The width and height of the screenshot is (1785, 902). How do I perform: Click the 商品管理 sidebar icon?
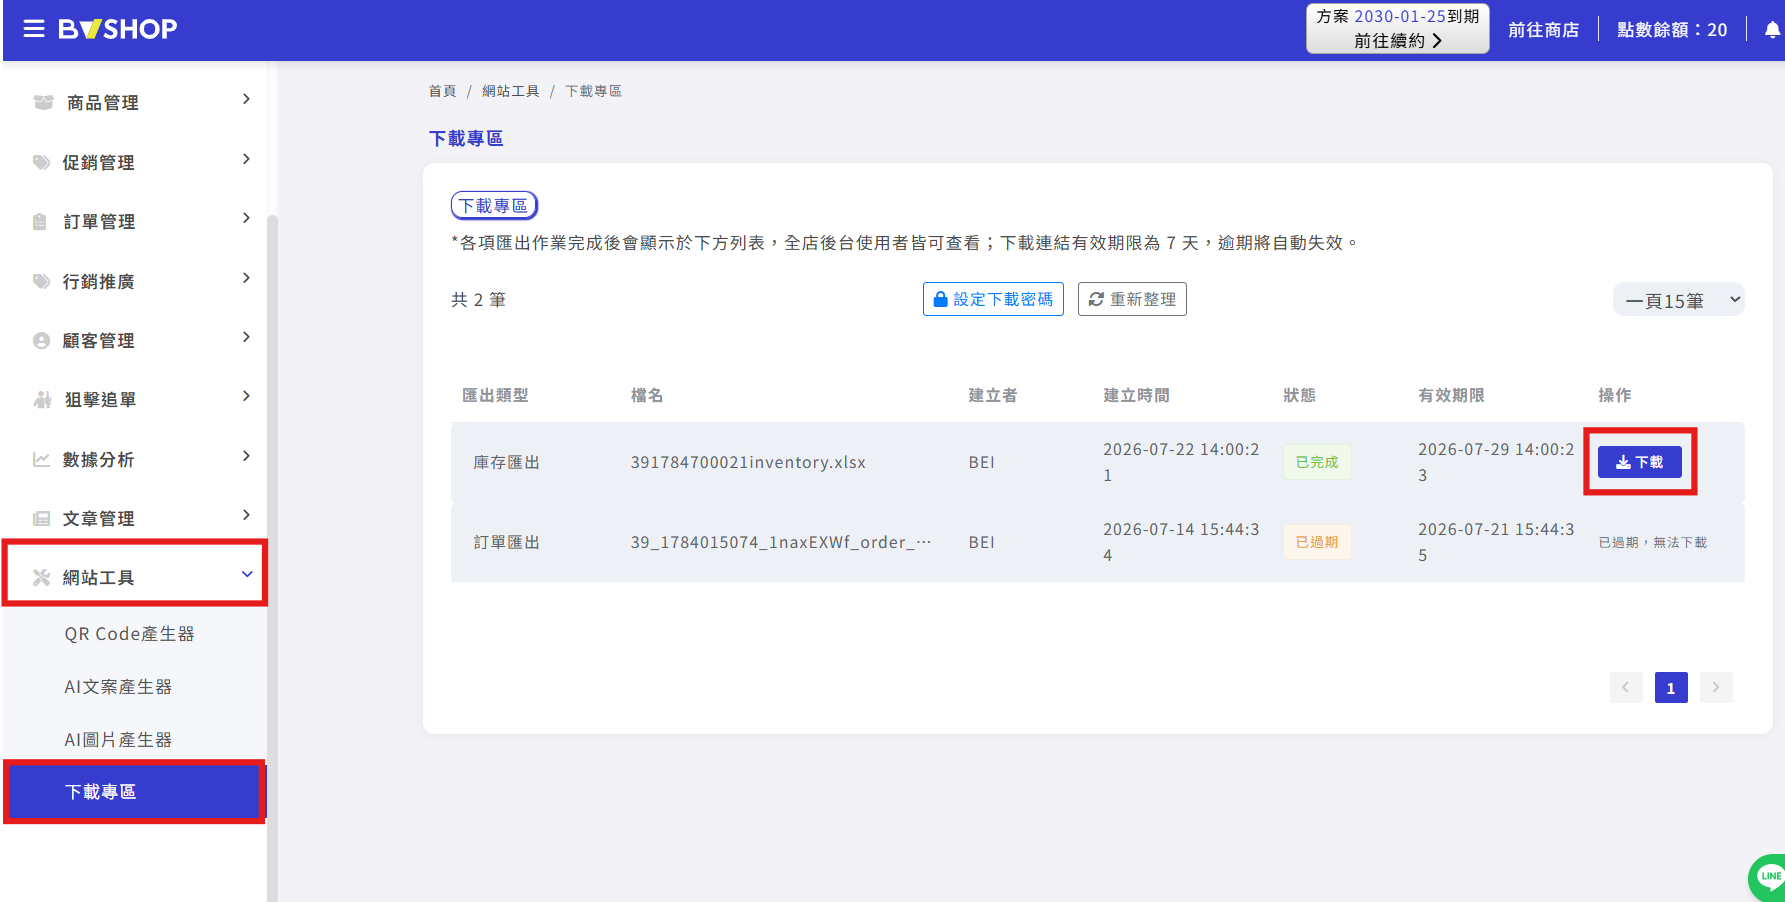coord(43,102)
